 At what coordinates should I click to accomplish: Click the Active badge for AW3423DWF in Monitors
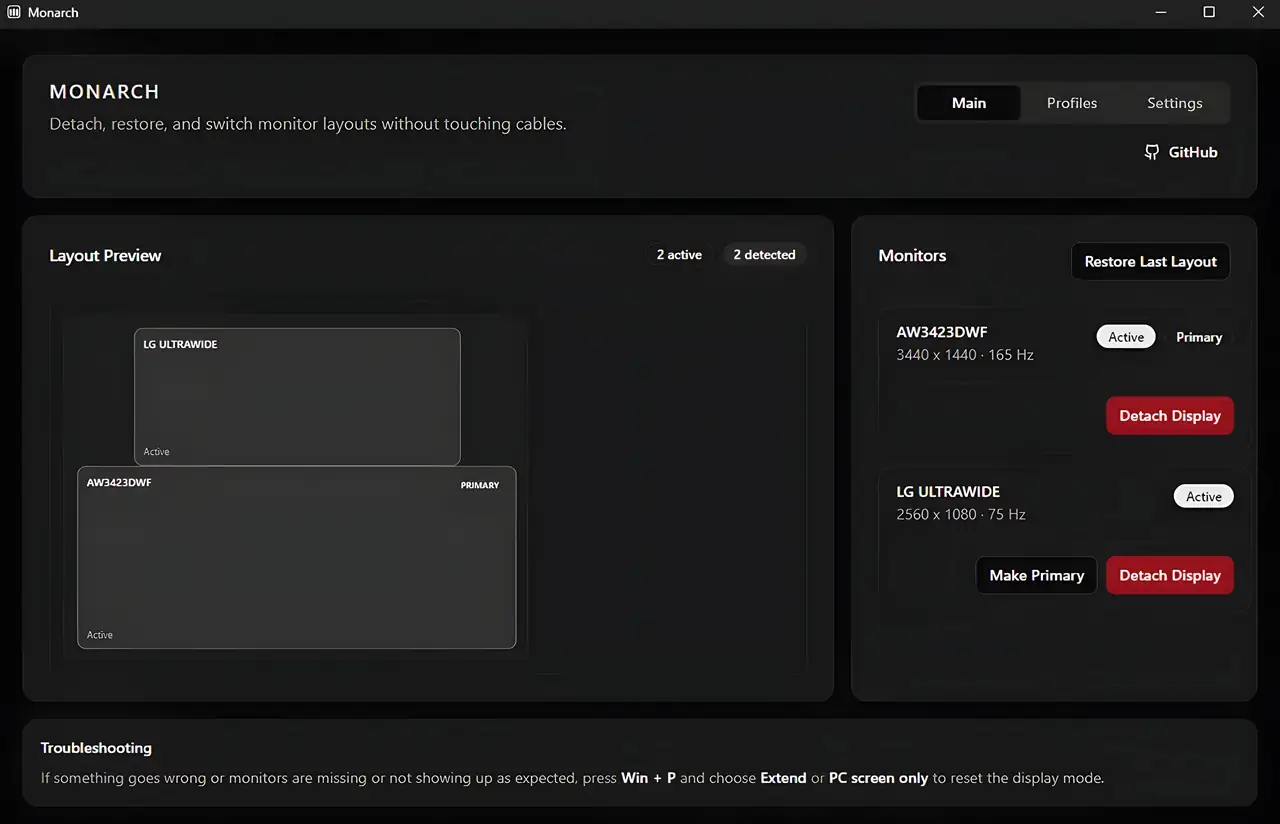1126,337
